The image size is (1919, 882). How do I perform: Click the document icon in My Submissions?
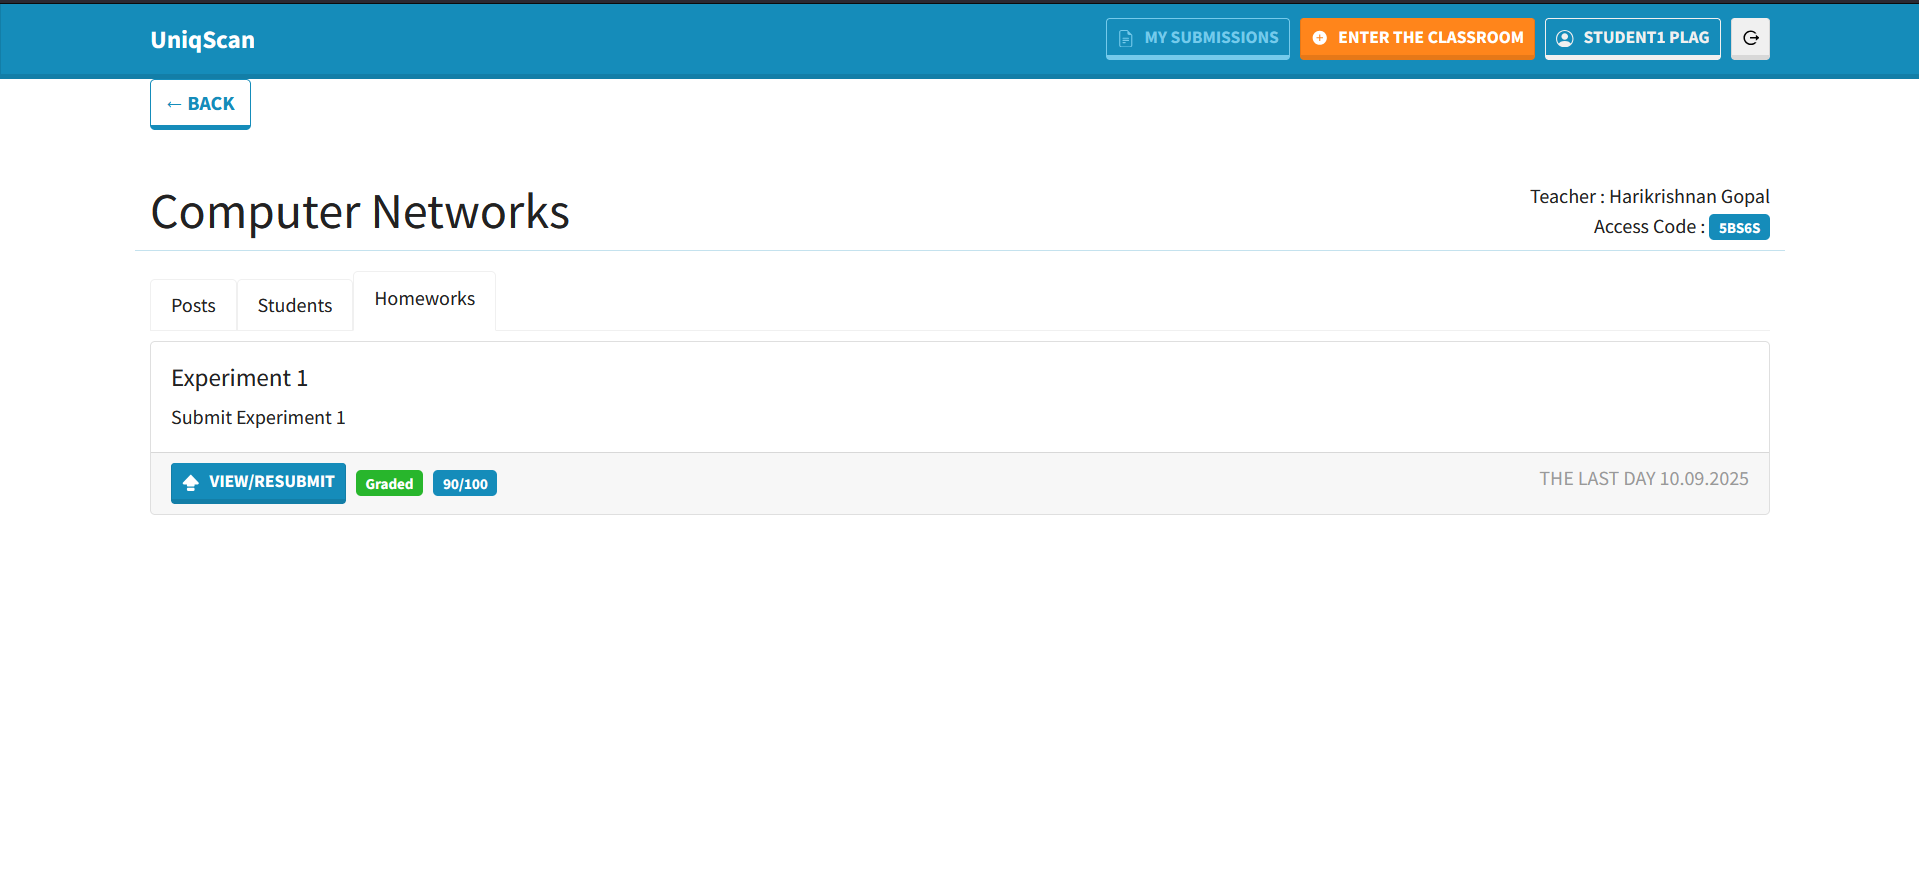tap(1125, 38)
